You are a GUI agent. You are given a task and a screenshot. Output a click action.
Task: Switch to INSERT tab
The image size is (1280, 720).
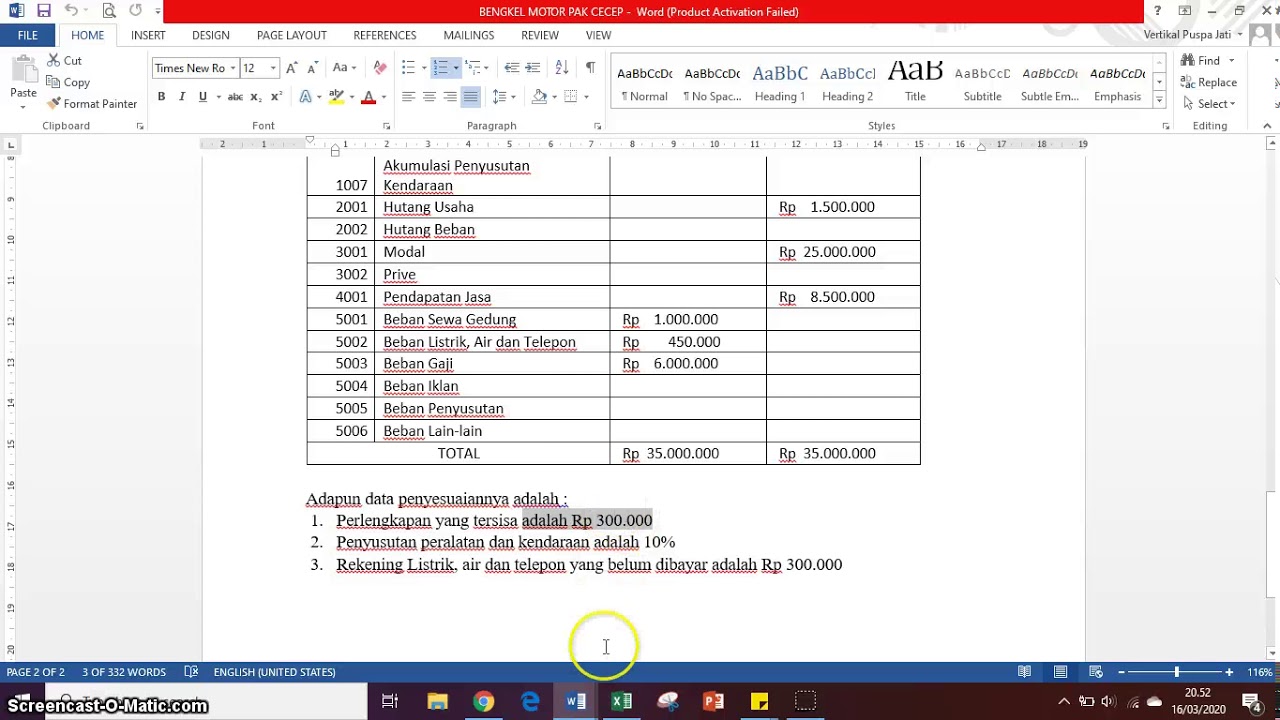pos(148,35)
